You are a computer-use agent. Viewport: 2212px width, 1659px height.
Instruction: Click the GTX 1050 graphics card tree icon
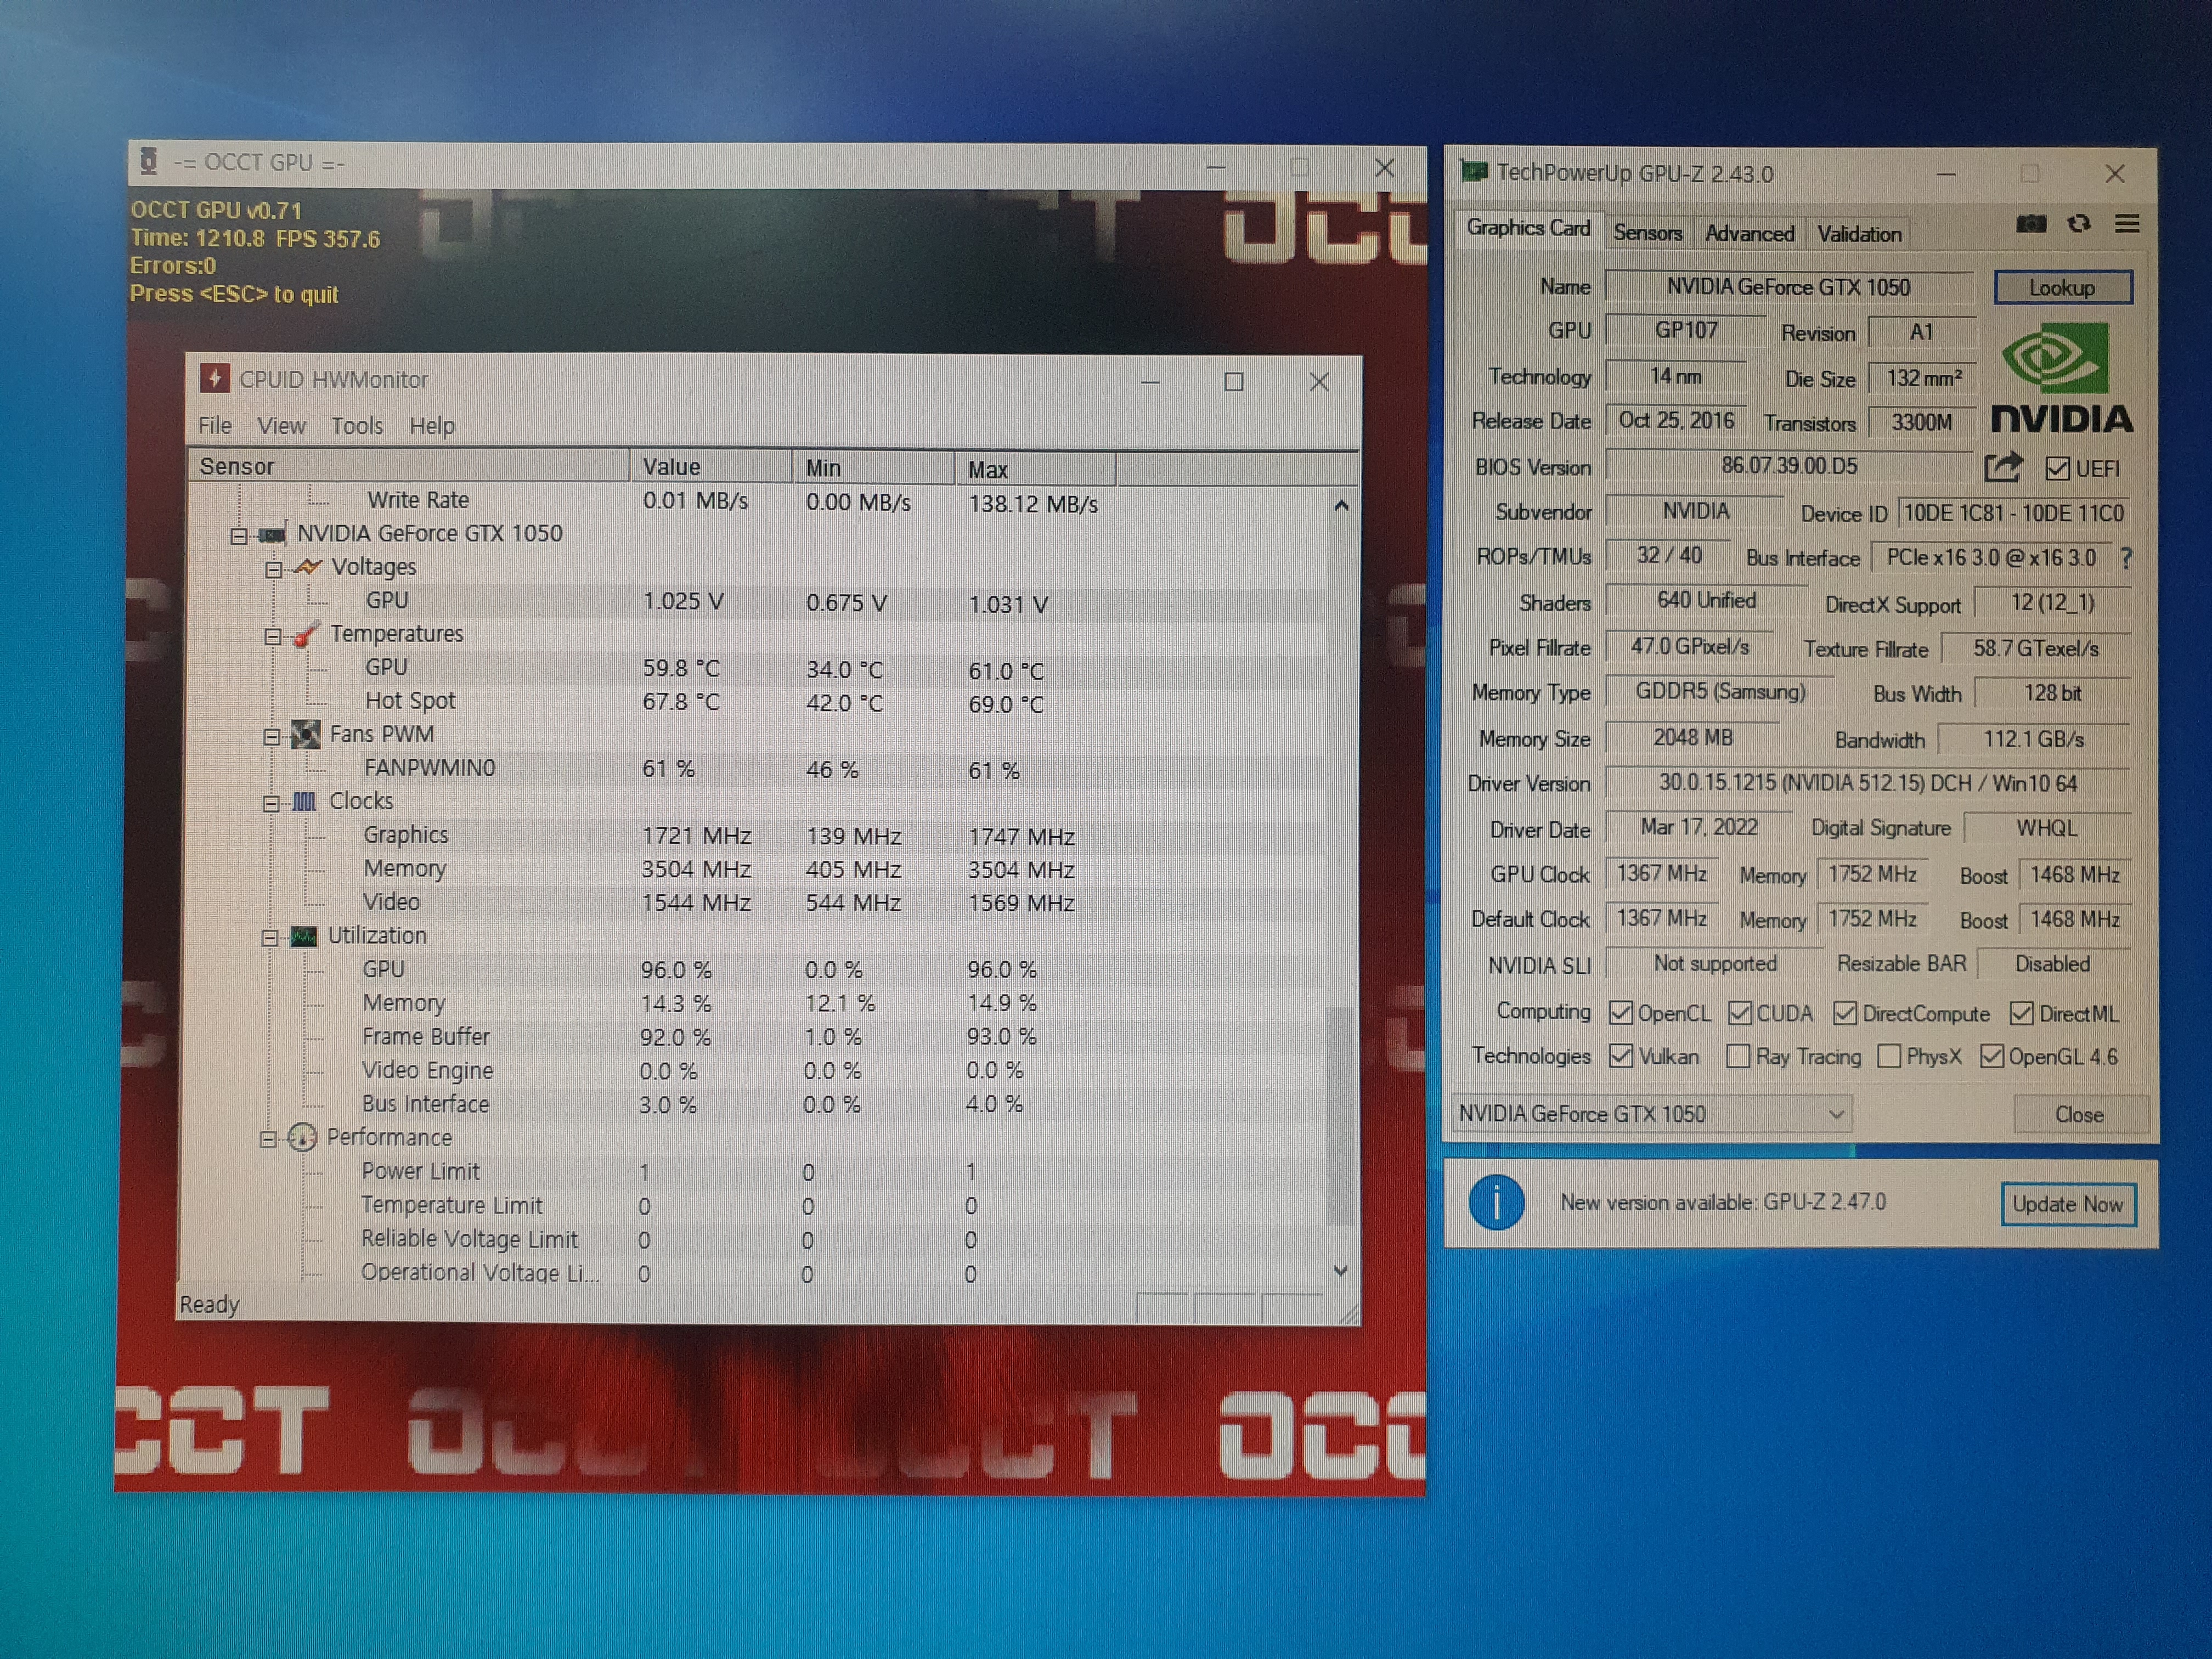[x=272, y=535]
